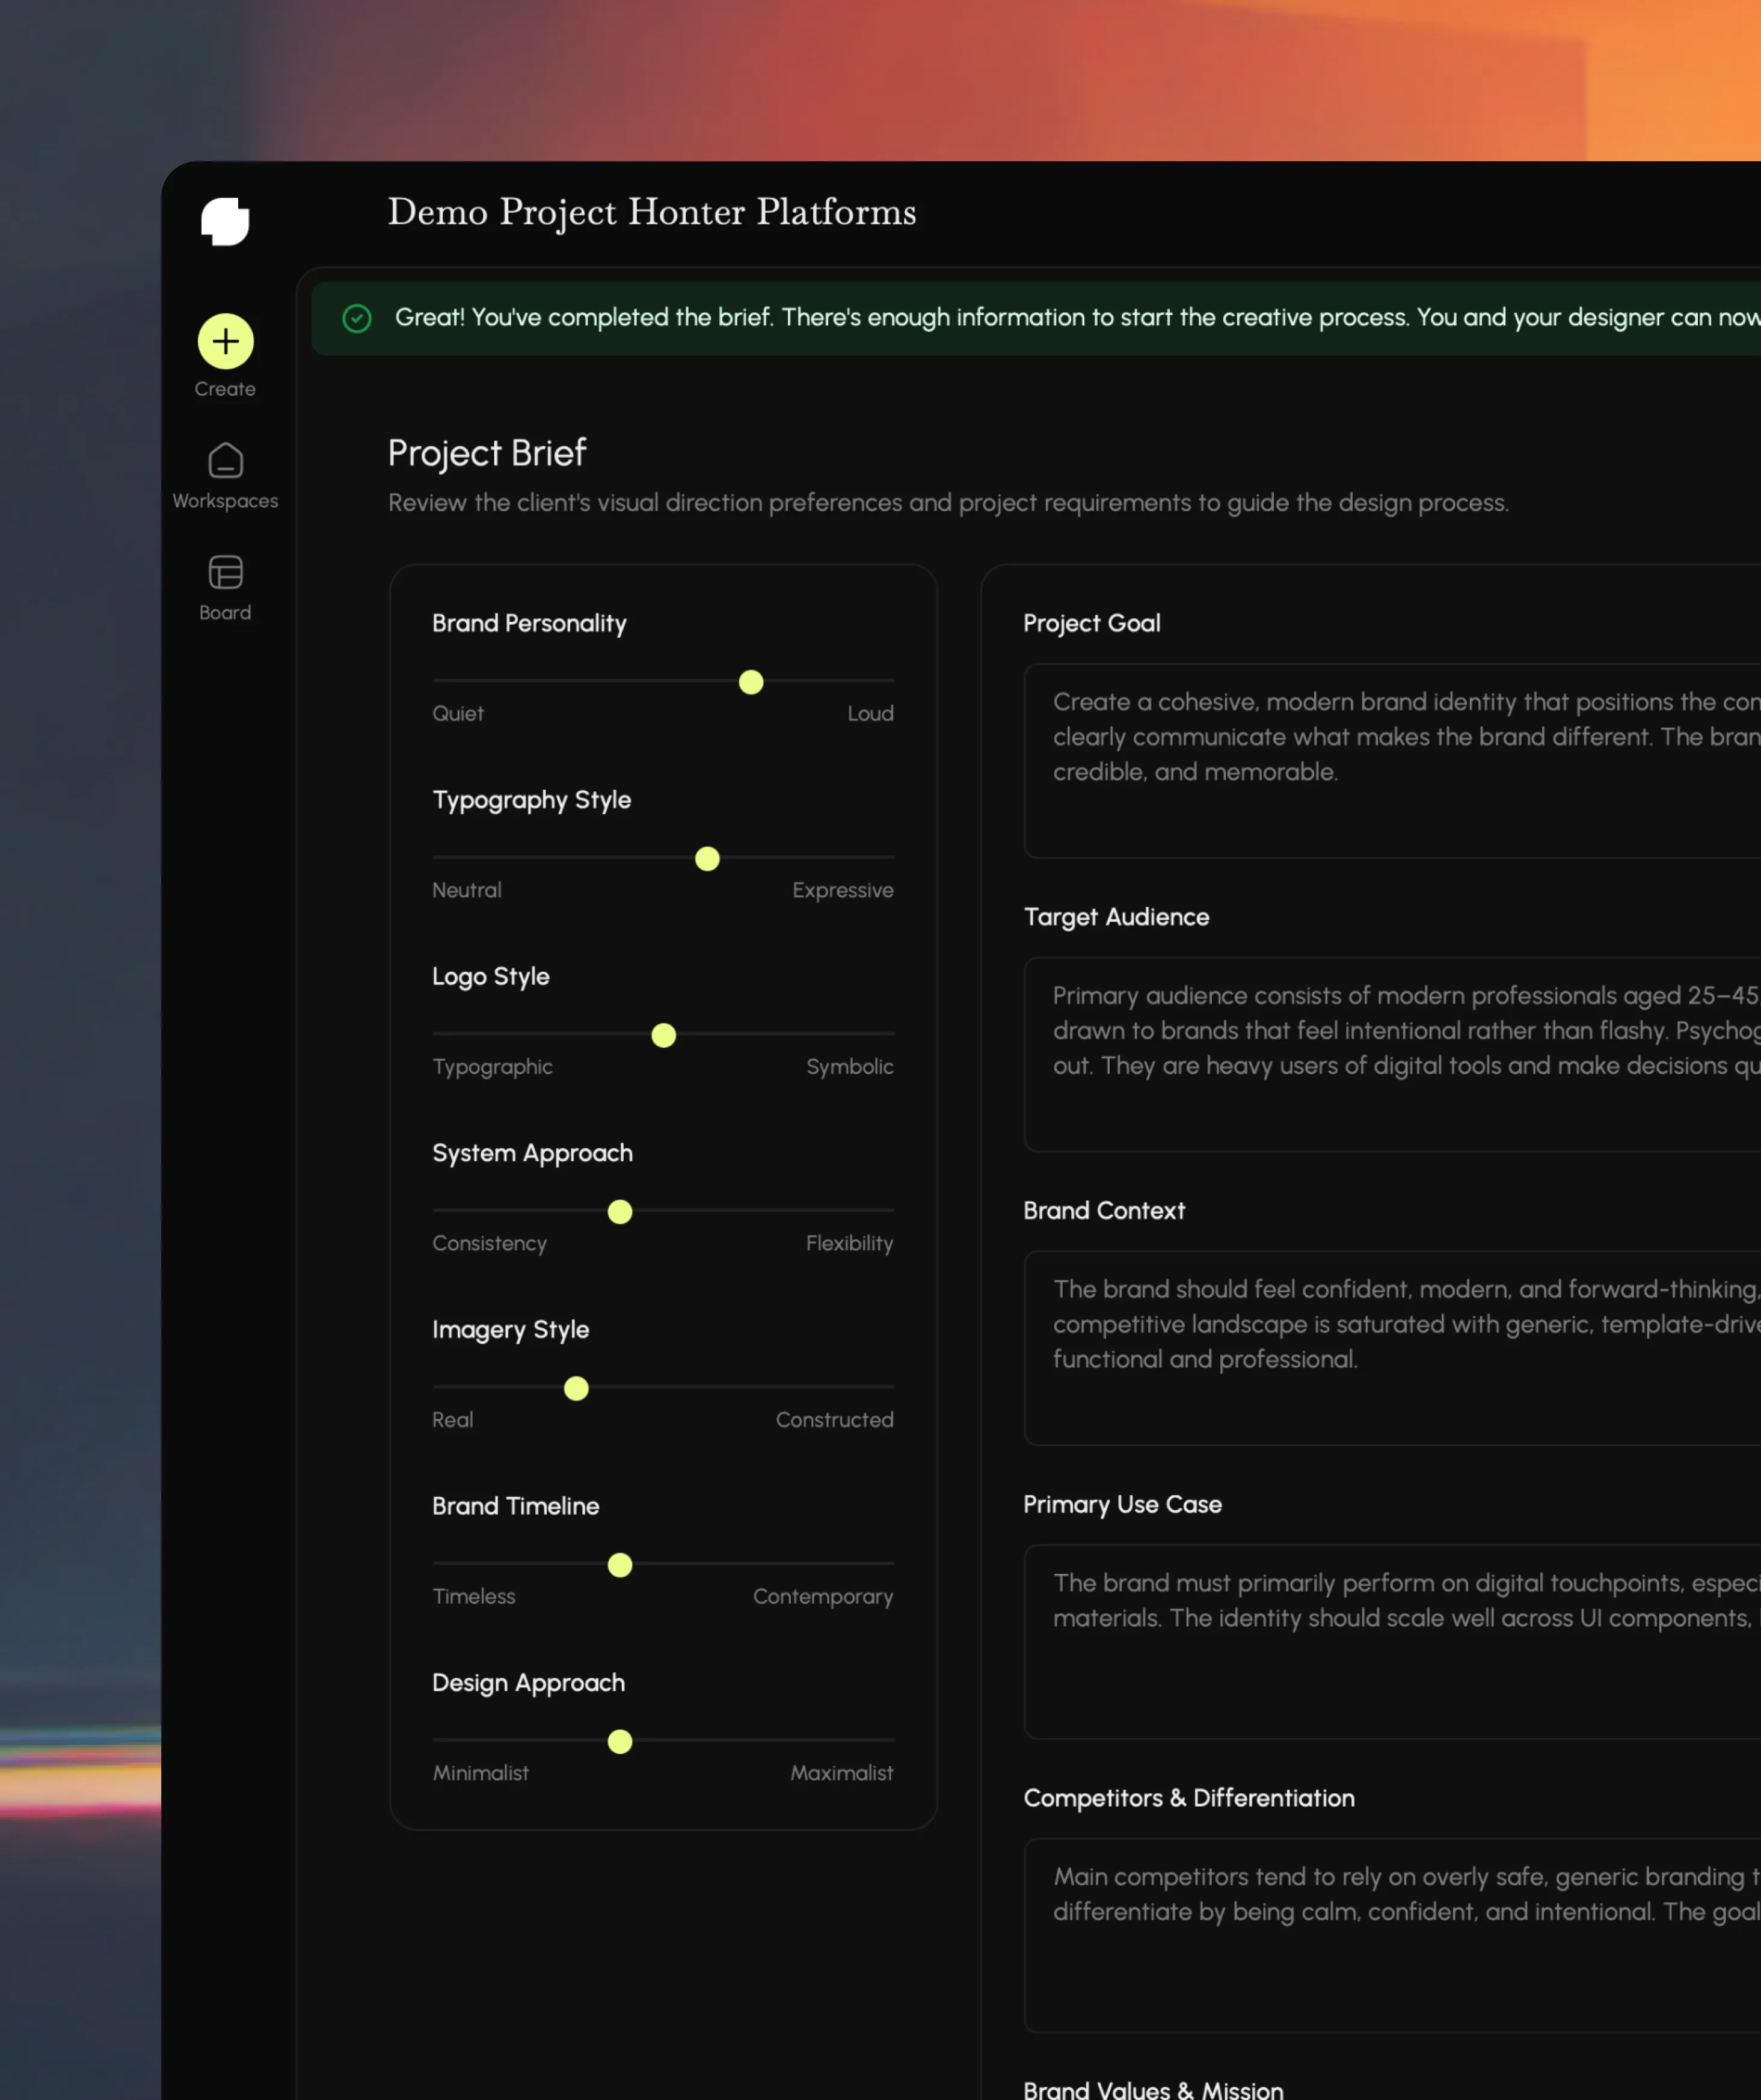Click the System Approach slider handle
The width and height of the screenshot is (1761, 2100).
620,1212
